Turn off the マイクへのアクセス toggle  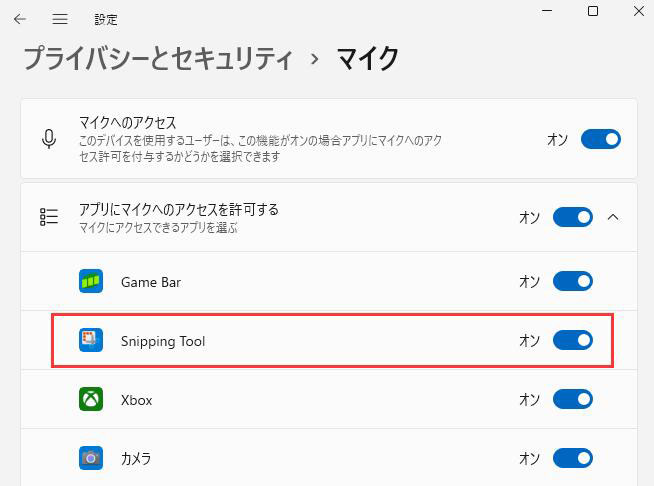point(600,139)
